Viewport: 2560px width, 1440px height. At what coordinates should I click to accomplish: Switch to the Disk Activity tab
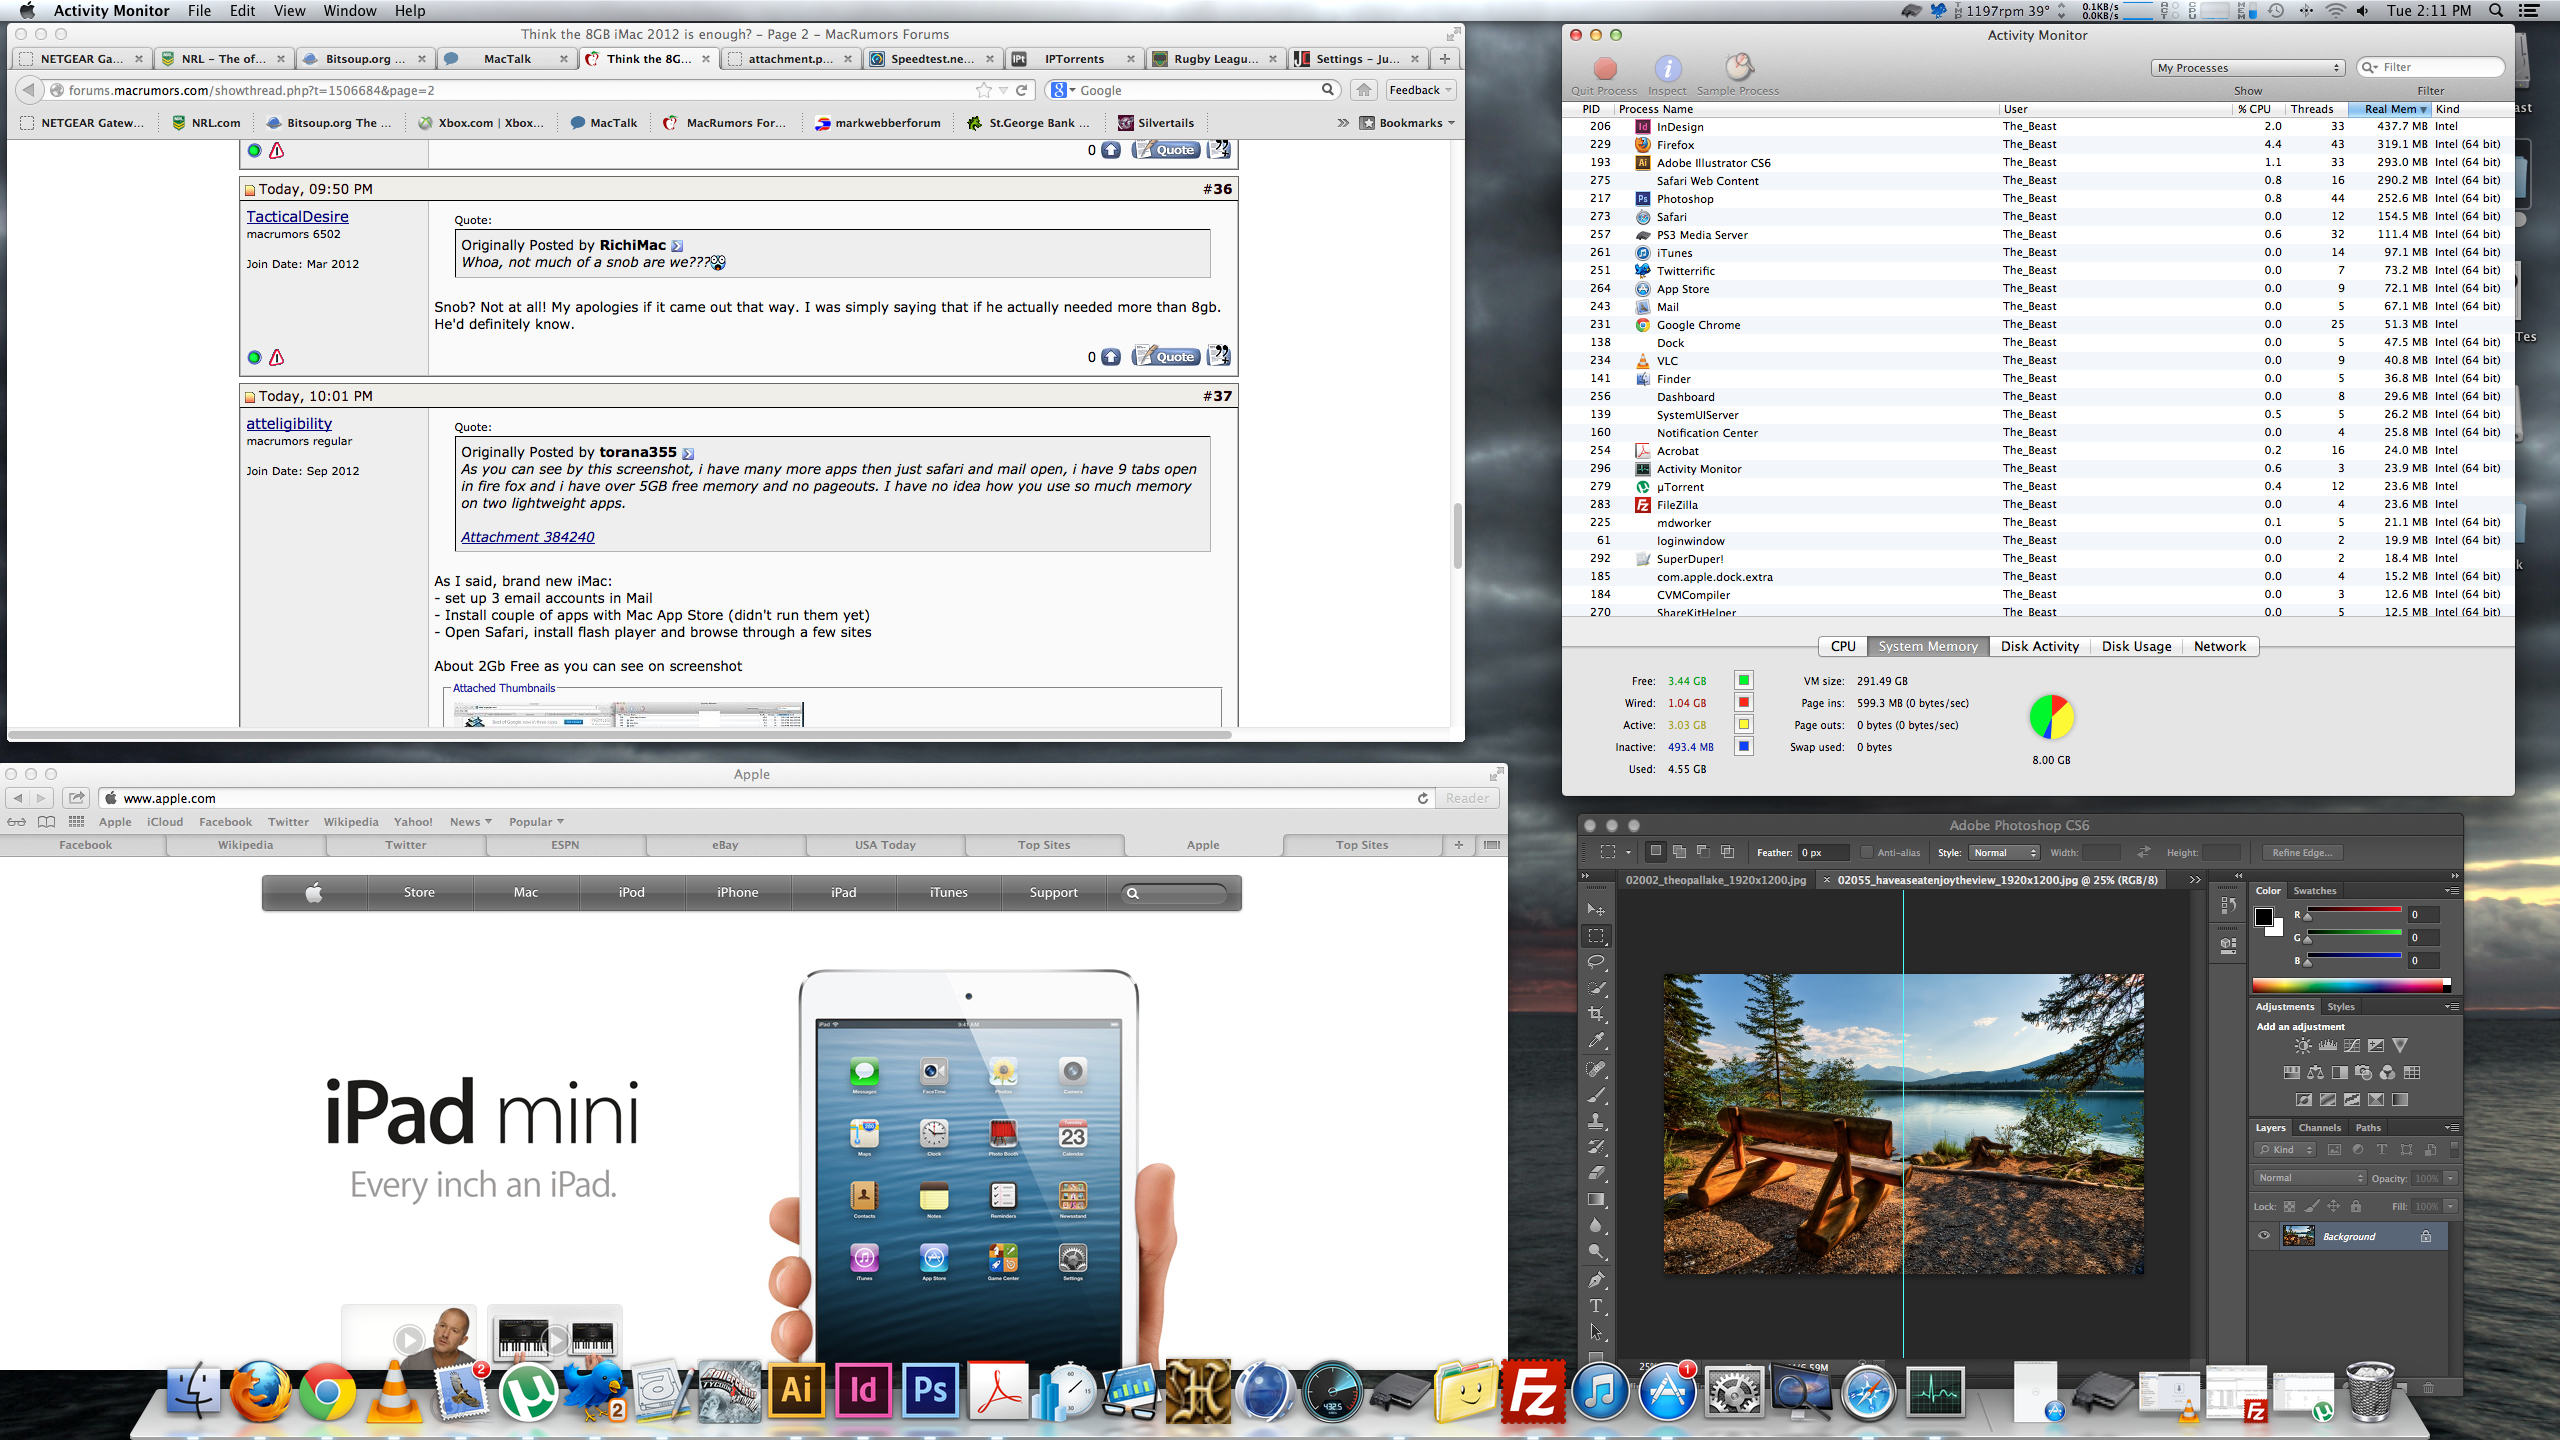point(2039,646)
